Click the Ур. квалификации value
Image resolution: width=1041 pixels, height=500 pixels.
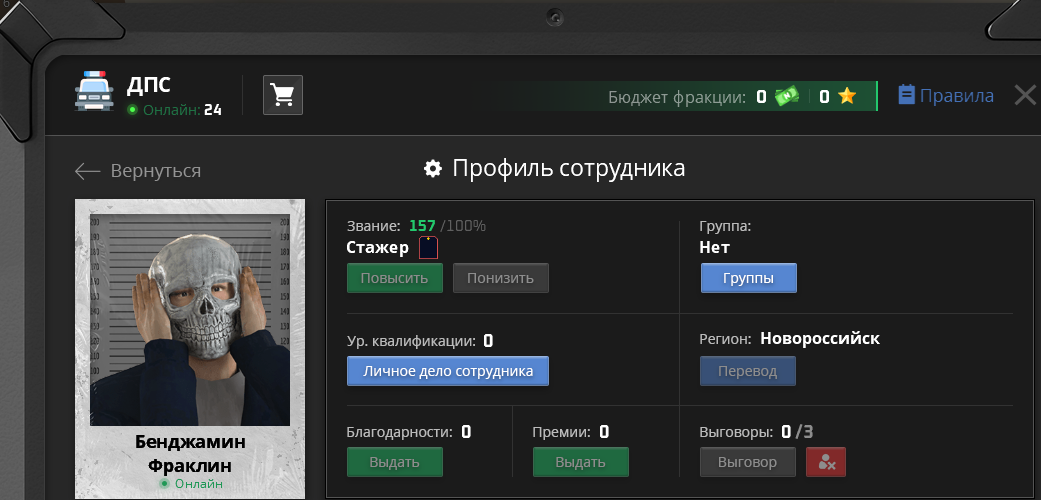click(x=488, y=341)
